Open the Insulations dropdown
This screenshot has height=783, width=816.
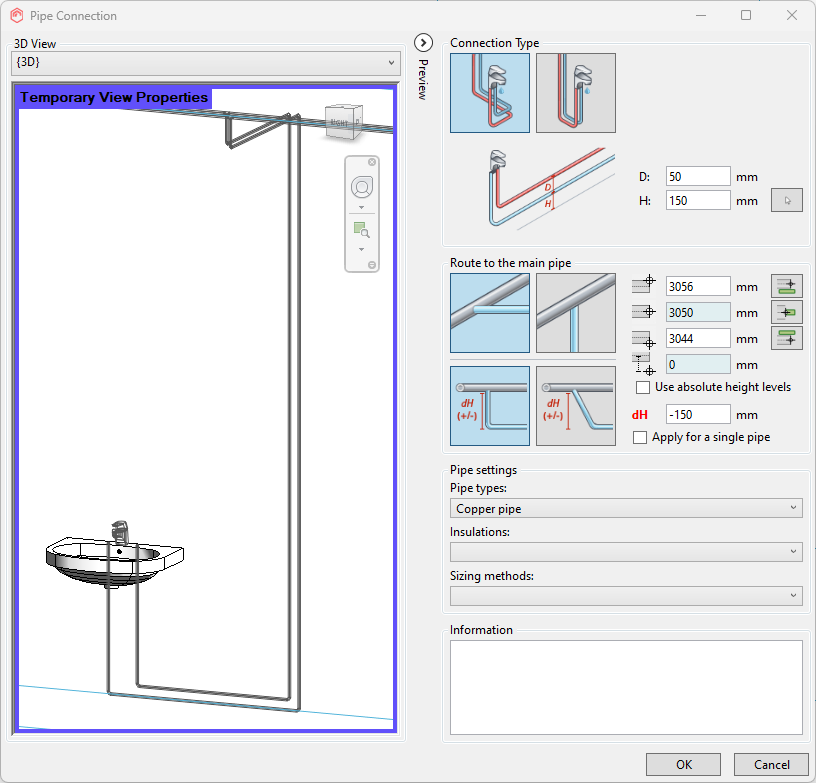click(x=626, y=552)
